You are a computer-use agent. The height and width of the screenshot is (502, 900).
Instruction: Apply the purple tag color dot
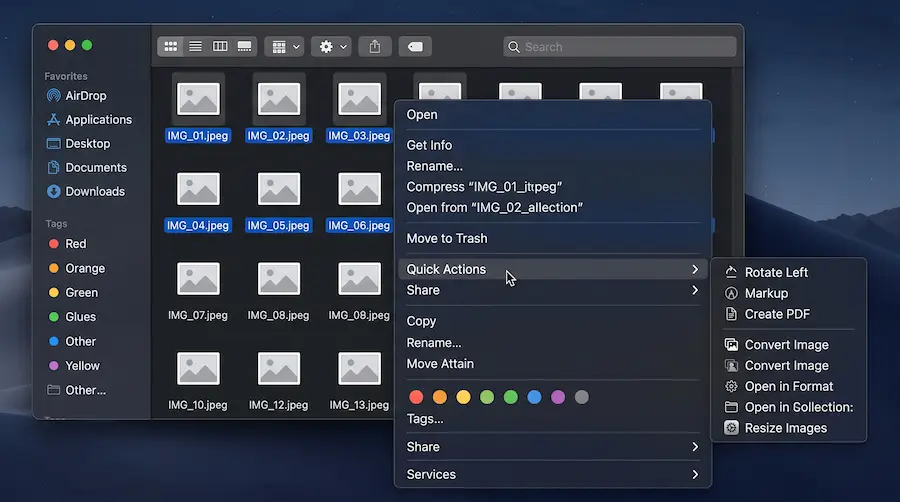pos(558,397)
